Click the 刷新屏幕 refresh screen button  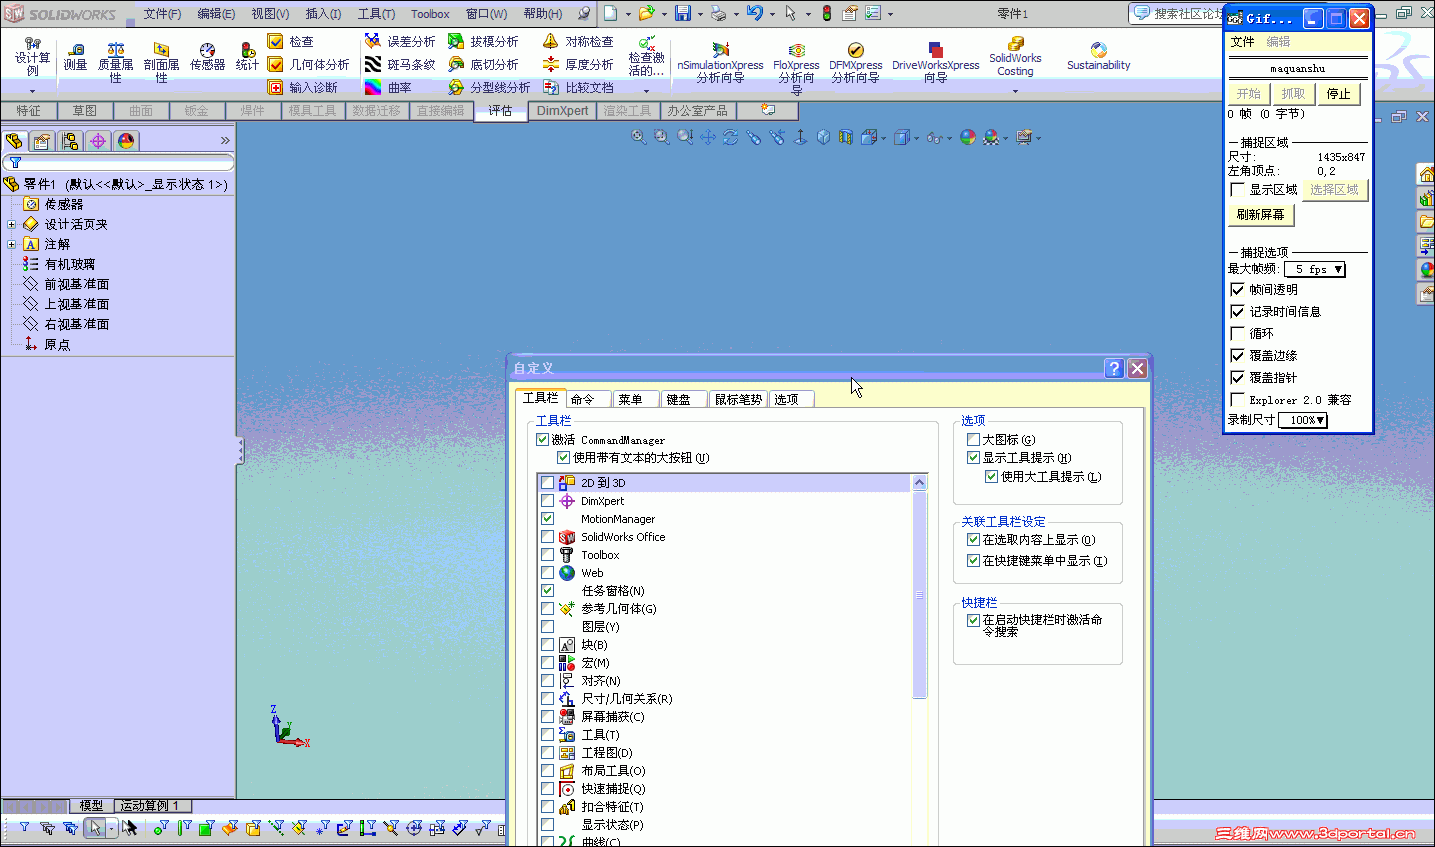(1261, 215)
